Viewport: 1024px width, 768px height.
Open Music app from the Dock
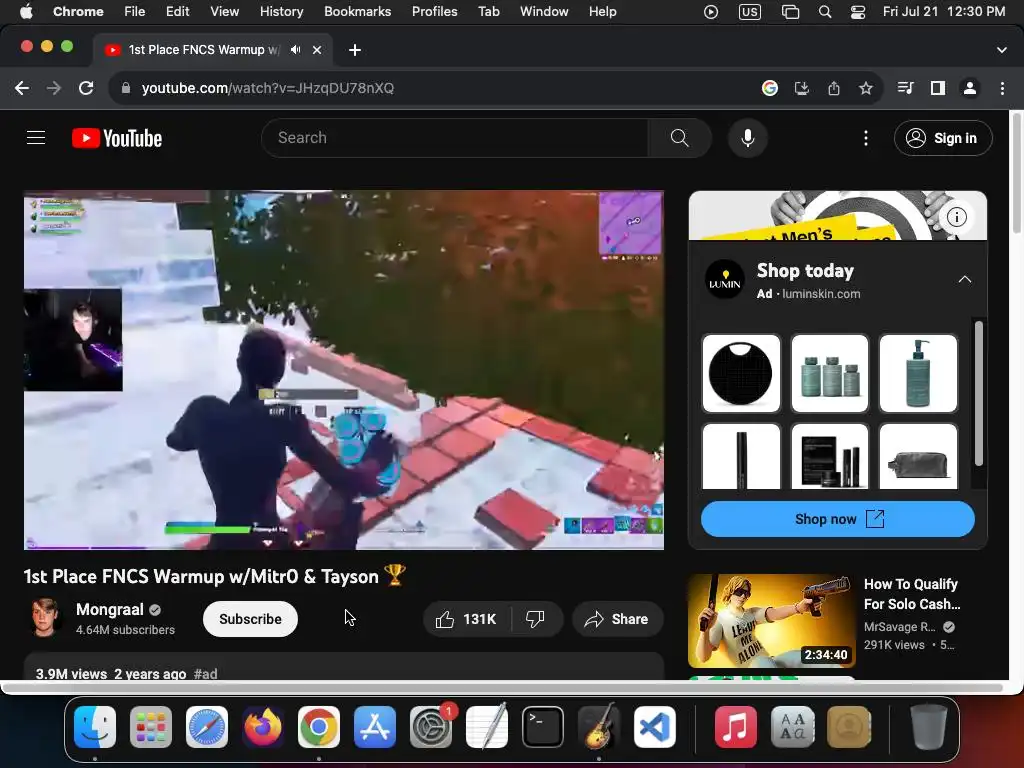tap(735, 727)
